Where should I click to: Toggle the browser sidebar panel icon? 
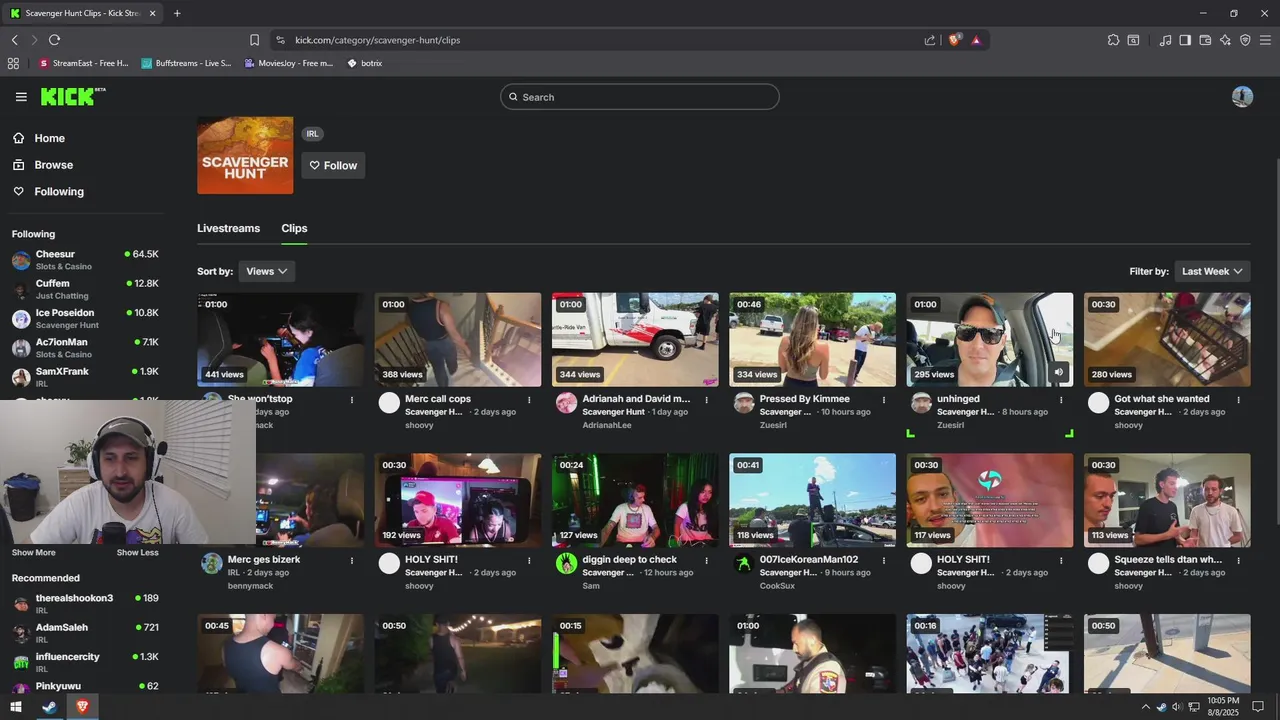click(x=1185, y=40)
